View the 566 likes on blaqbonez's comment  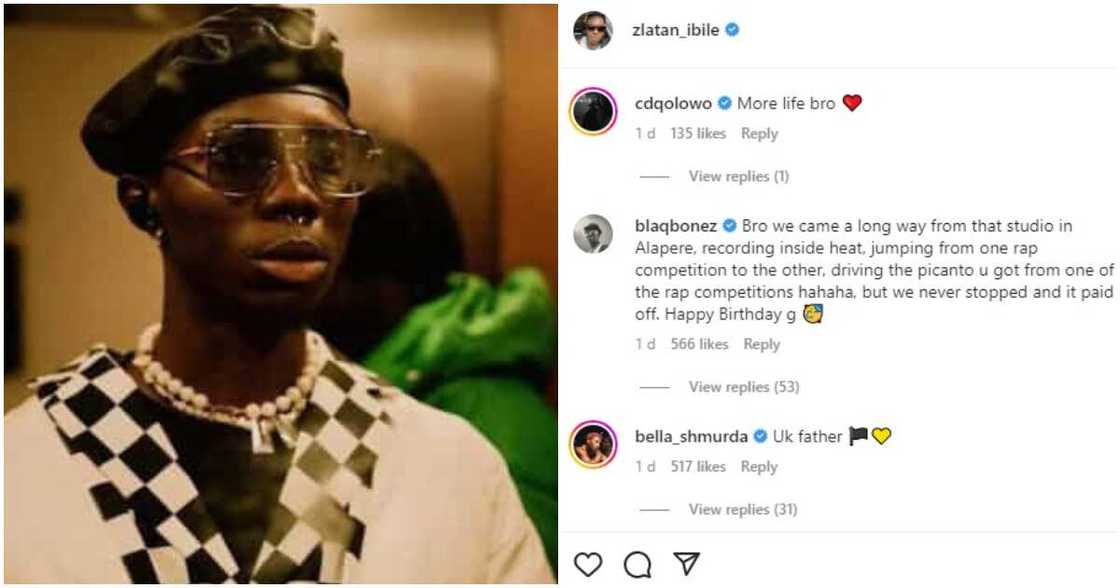701,344
